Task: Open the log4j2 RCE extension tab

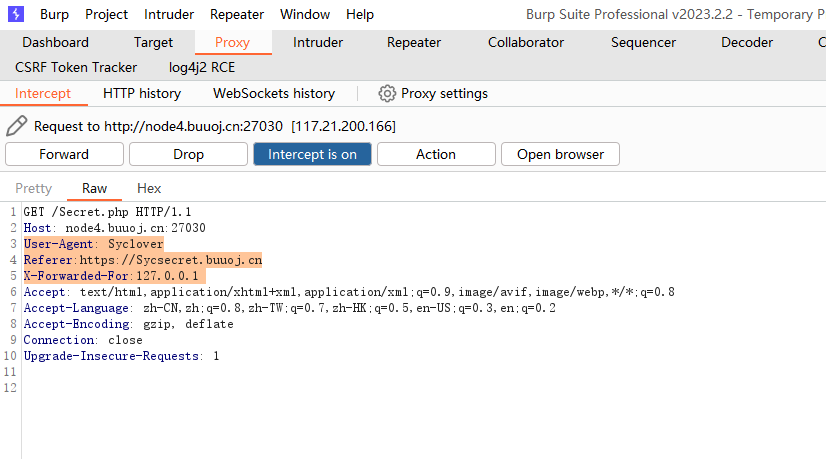Action: coord(202,67)
